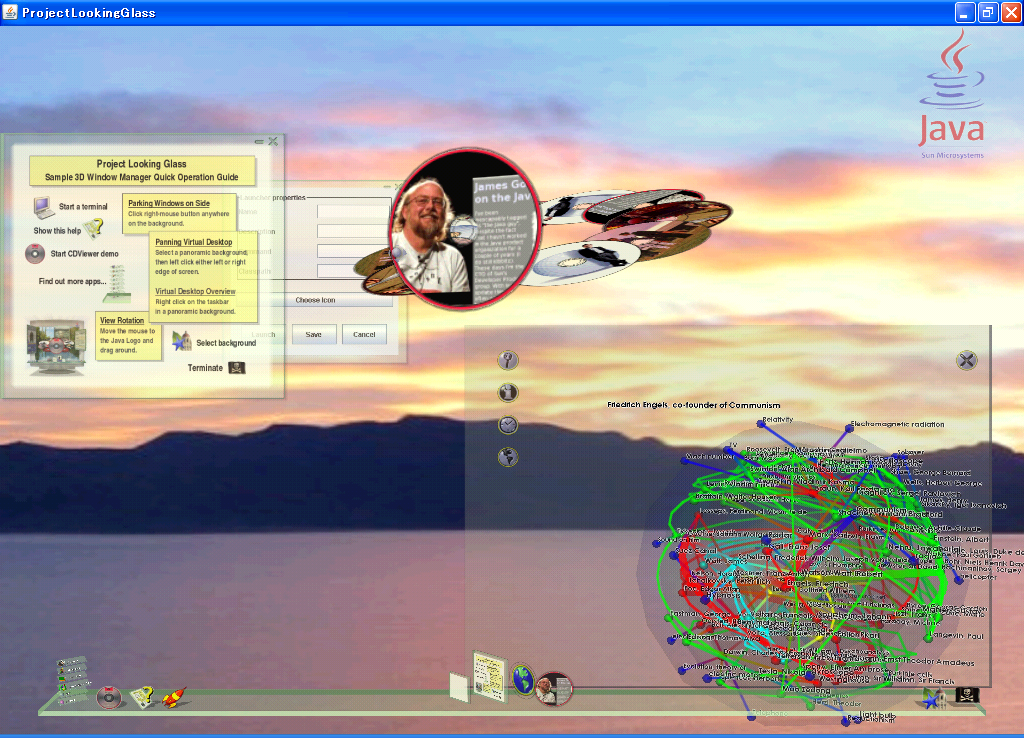Click the front James Gosling CD disc

464,228
